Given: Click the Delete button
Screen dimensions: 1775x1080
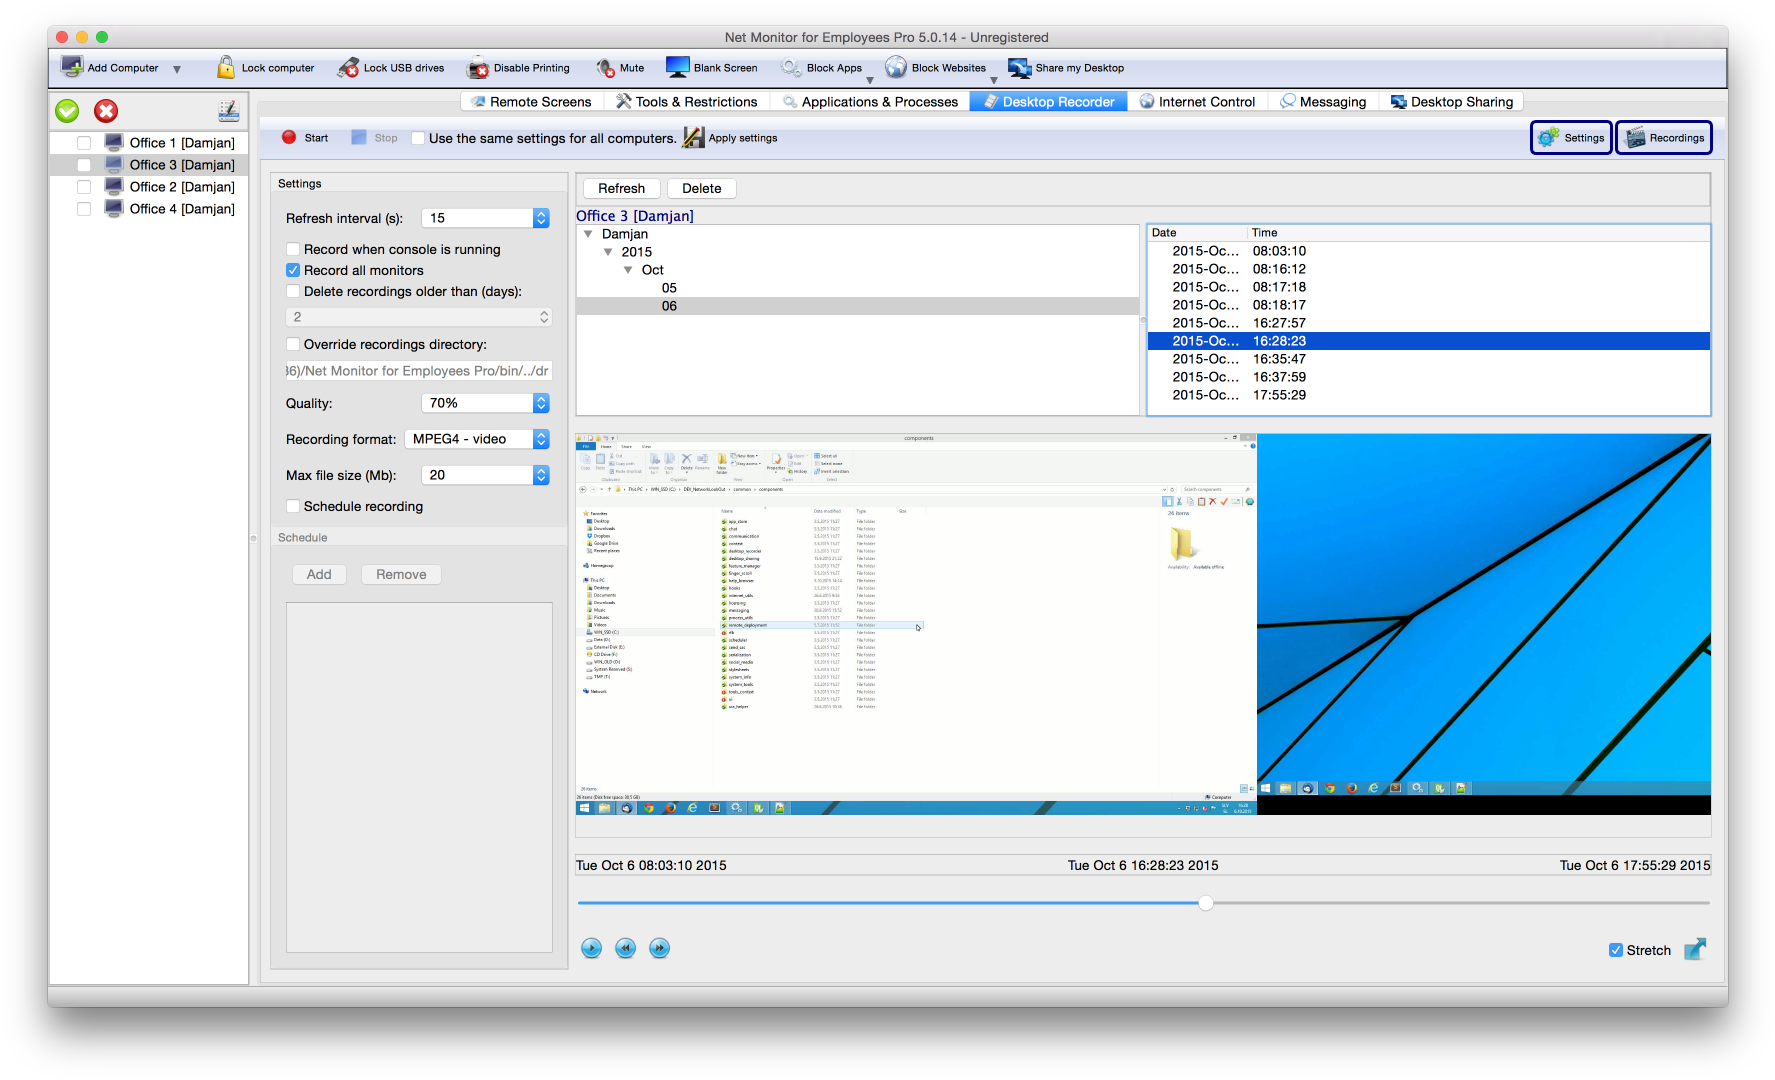Looking at the screenshot, I should (701, 188).
